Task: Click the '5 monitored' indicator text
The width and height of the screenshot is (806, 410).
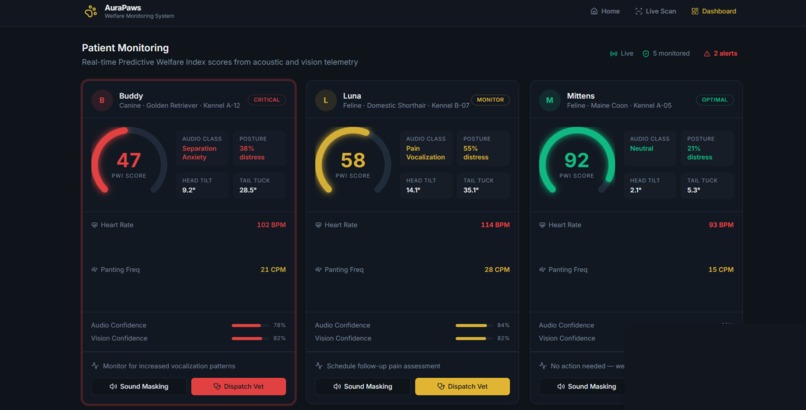Action: 671,53
